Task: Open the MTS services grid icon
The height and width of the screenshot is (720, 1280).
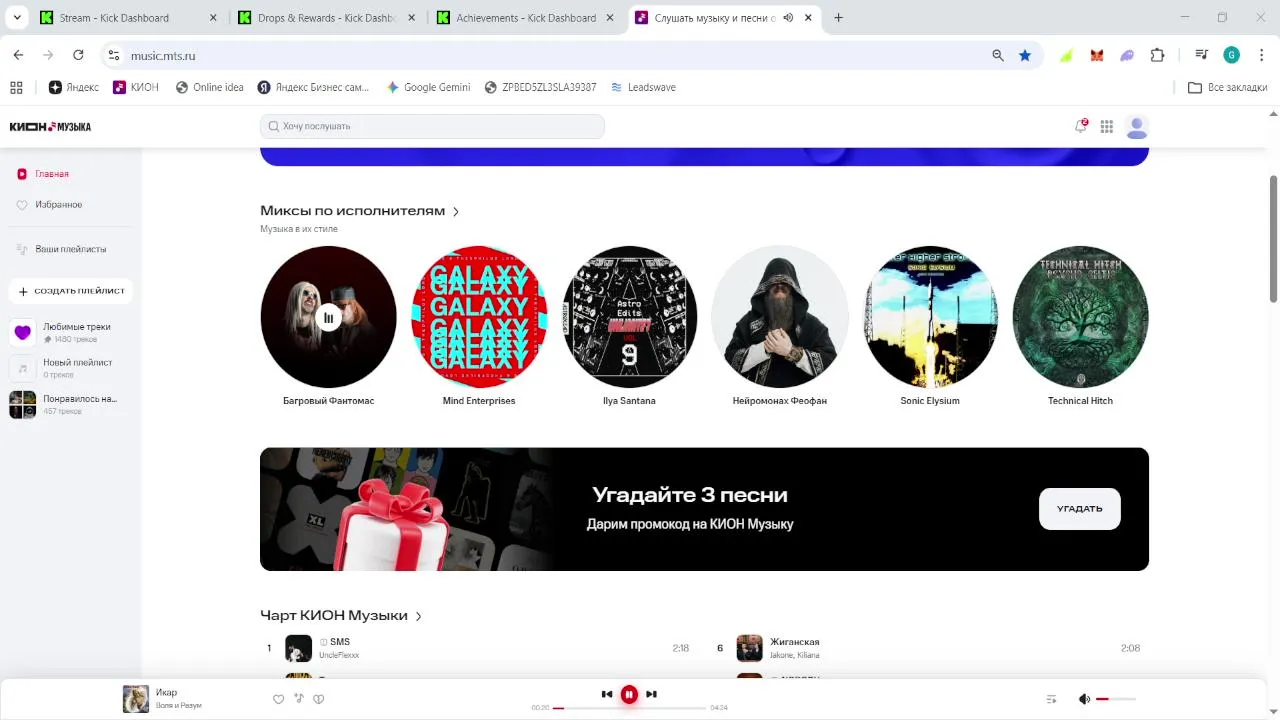Action: [x=1107, y=126]
